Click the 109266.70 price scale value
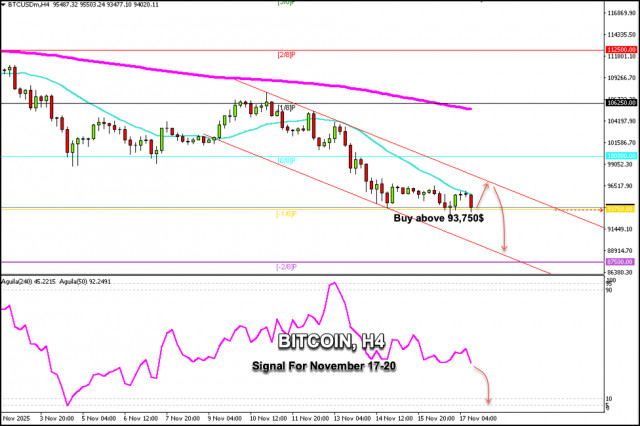The height and width of the screenshot is (426, 640). [x=622, y=78]
